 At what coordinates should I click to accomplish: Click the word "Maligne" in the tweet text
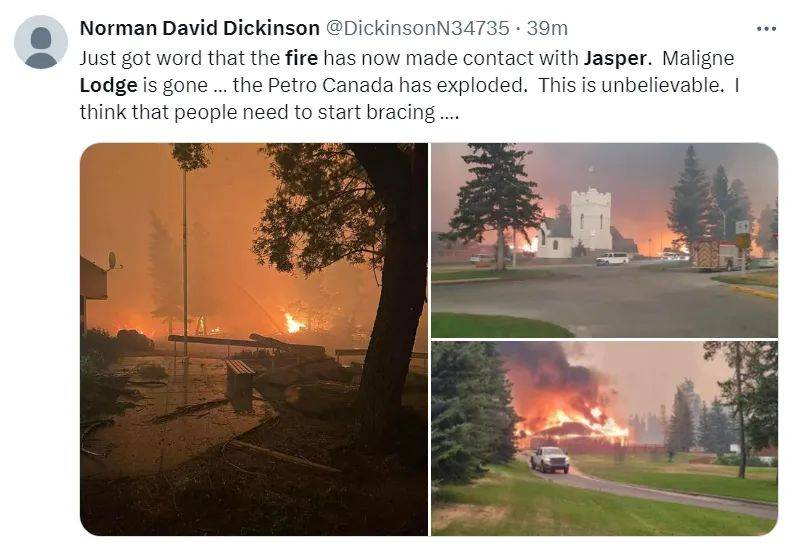pos(698,59)
